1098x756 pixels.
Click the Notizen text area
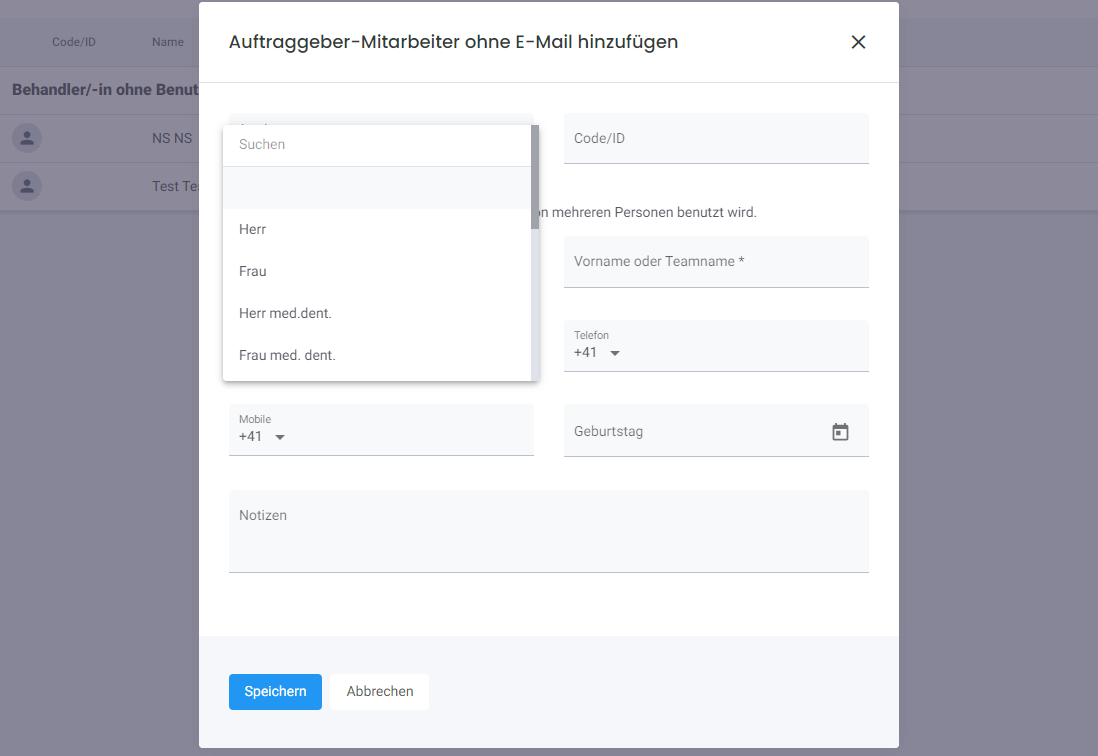pyautogui.click(x=548, y=530)
